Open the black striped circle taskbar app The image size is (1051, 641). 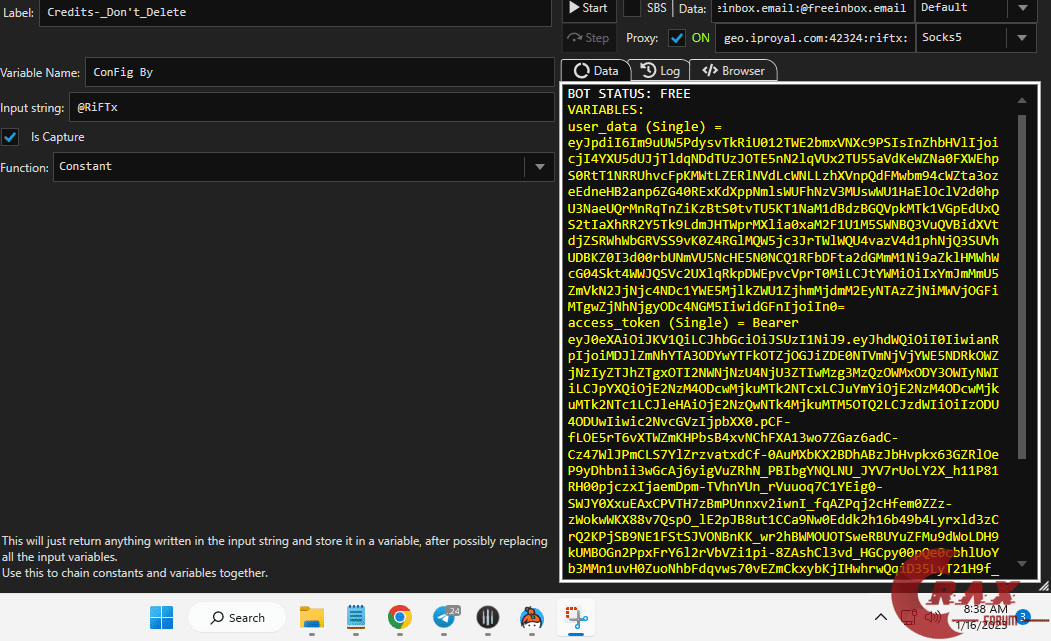(488, 617)
